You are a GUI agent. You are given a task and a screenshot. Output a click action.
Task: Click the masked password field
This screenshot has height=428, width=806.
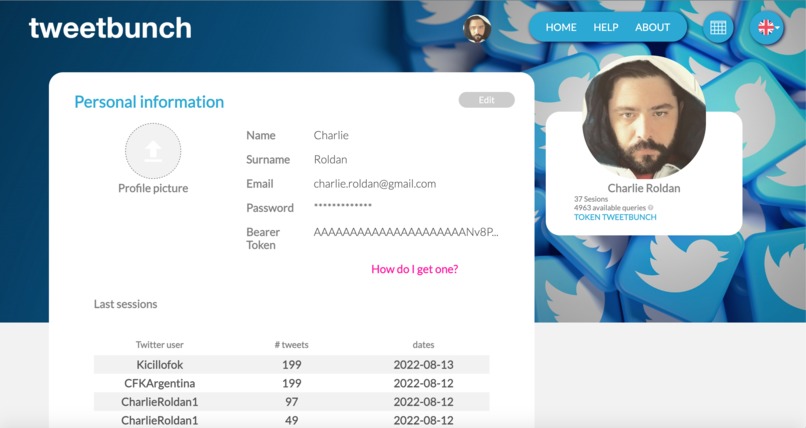[342, 206]
